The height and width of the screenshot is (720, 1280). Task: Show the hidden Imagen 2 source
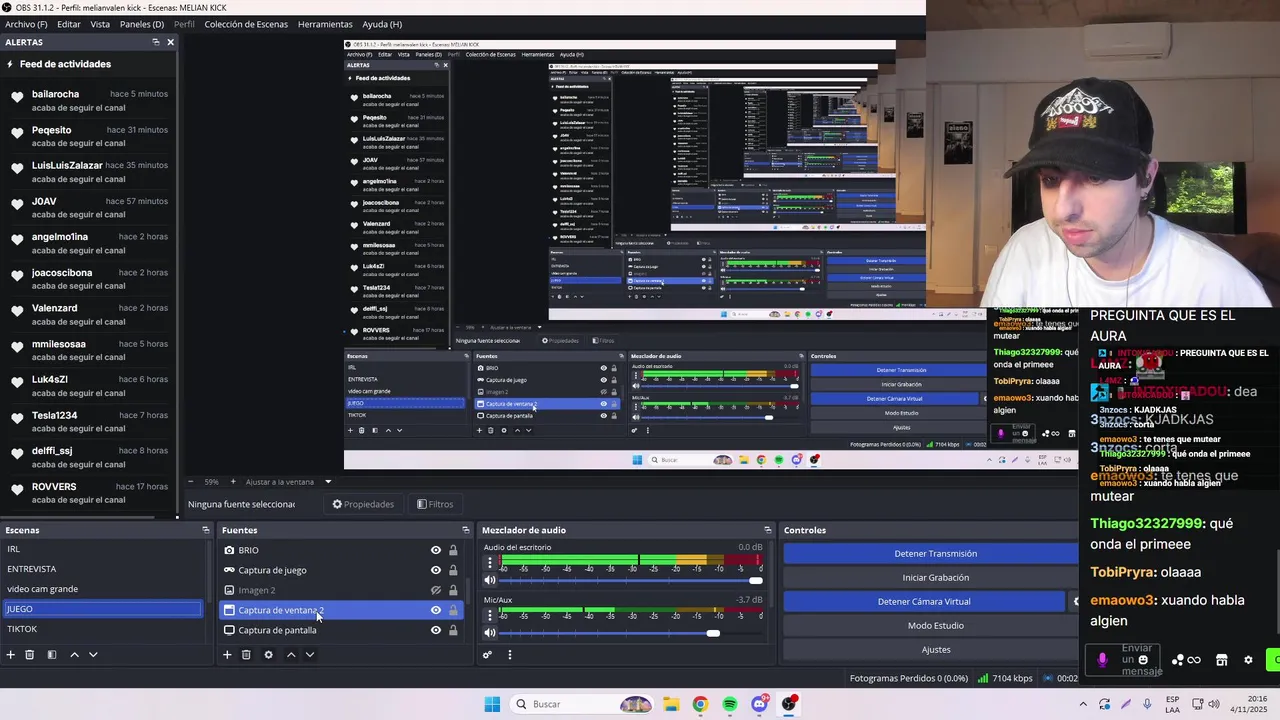point(436,590)
